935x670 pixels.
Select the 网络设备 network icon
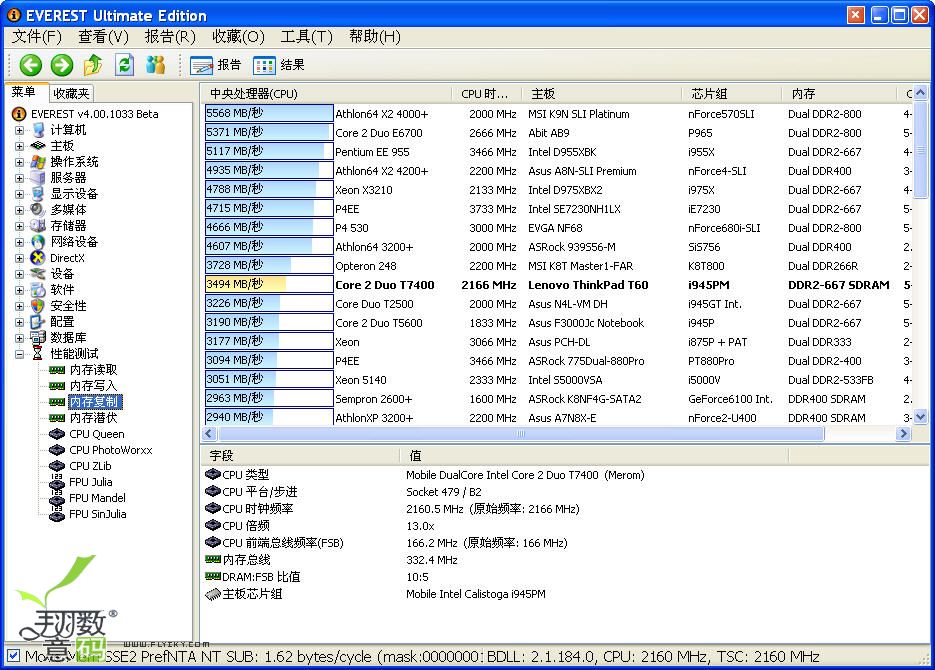click(38, 242)
